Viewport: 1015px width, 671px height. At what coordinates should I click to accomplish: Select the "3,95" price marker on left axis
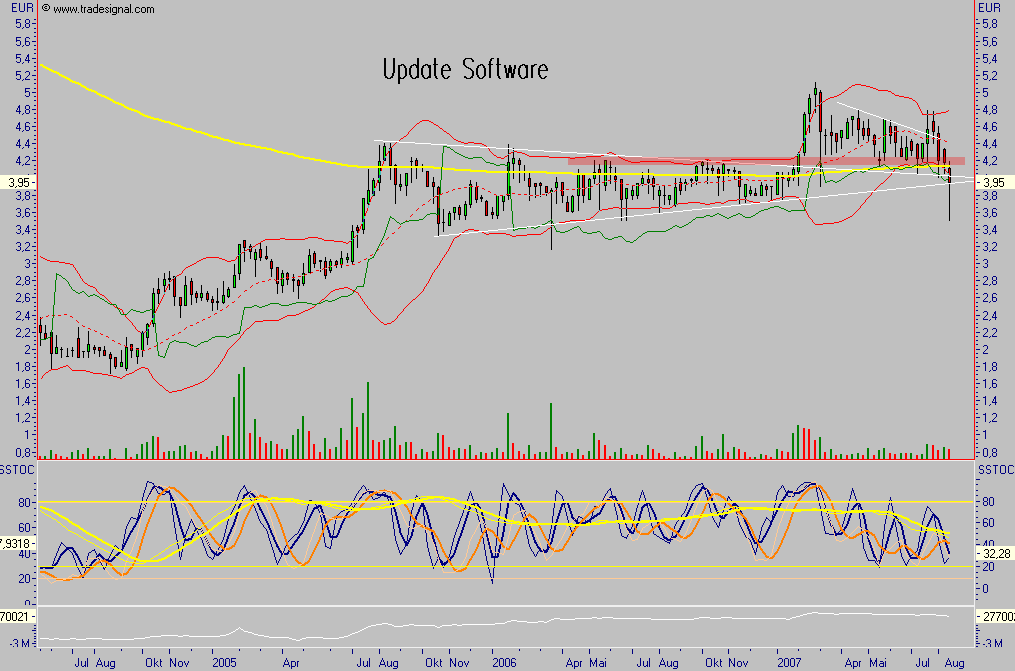[17, 183]
